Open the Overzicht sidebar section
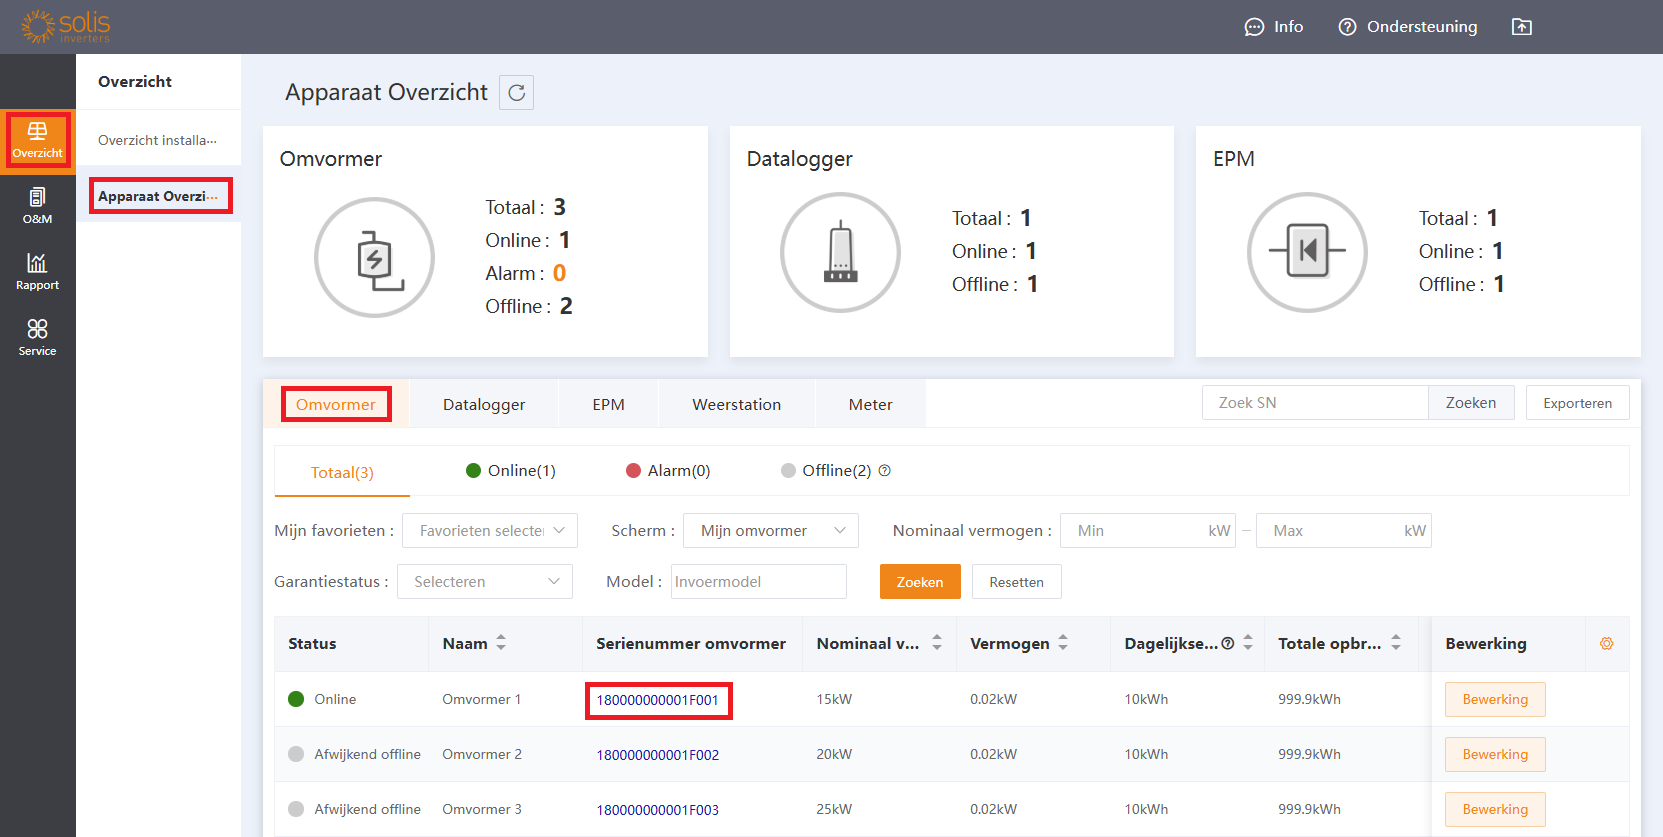This screenshot has width=1663, height=837. tap(37, 140)
